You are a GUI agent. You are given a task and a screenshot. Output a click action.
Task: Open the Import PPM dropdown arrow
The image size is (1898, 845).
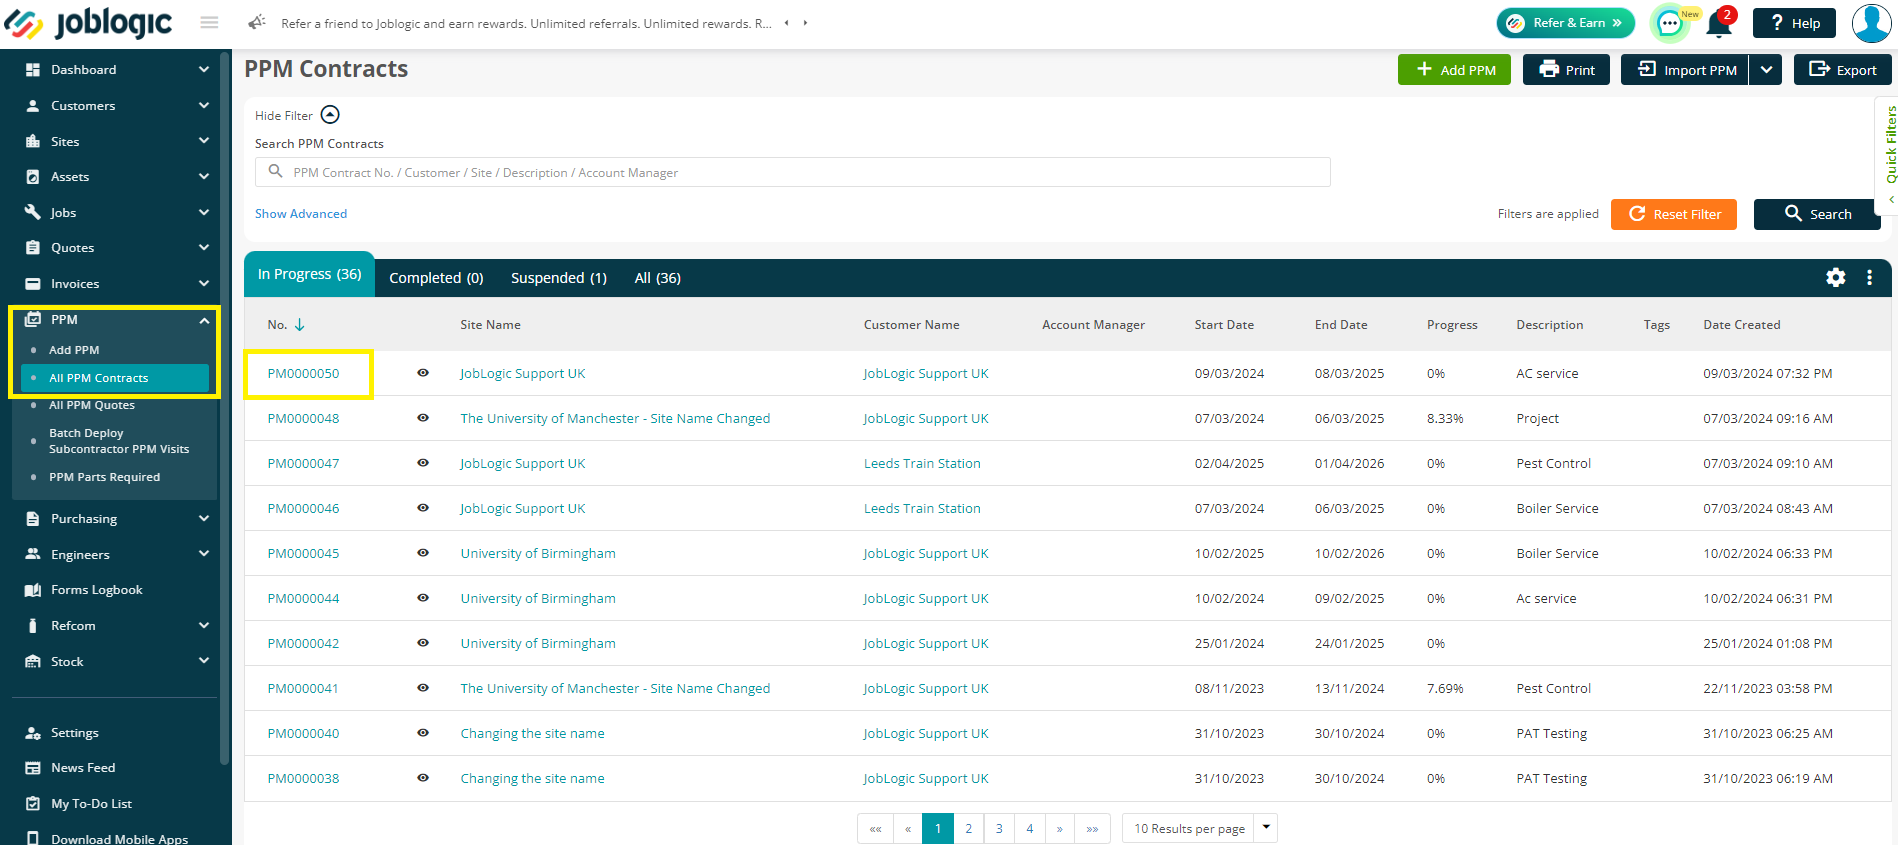1766,70
